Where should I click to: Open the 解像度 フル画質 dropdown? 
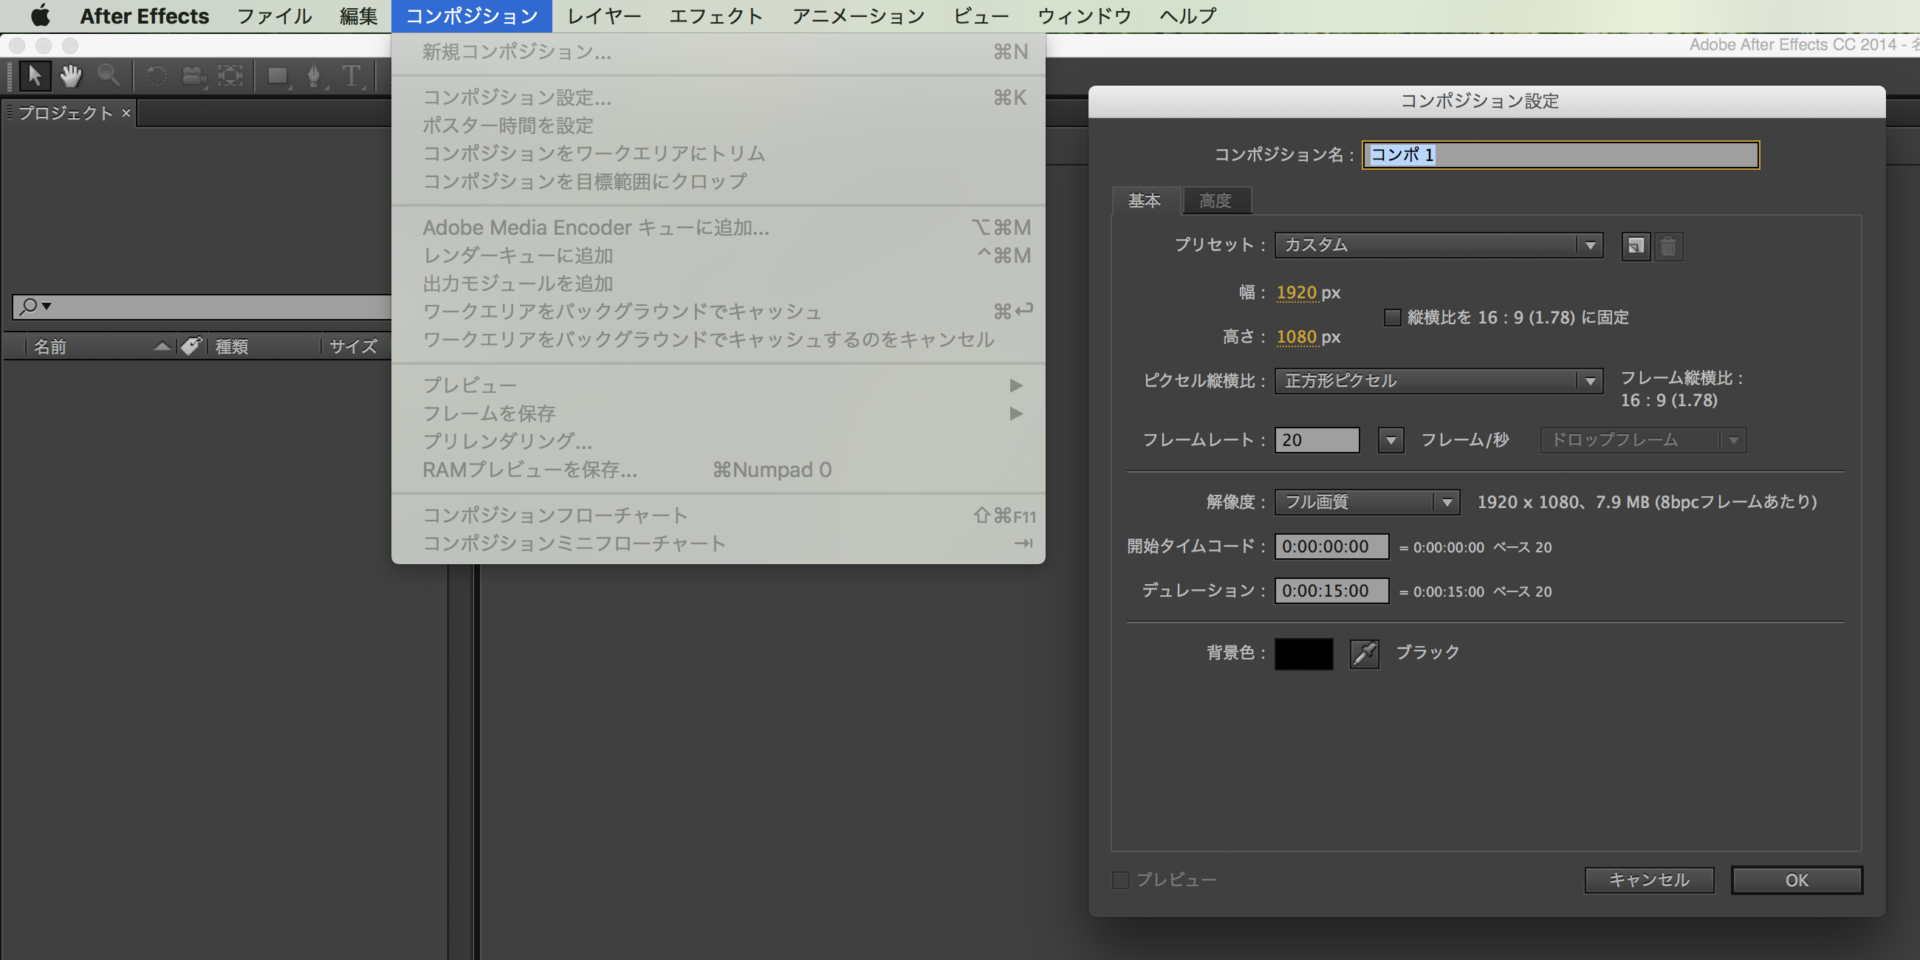[1366, 502]
